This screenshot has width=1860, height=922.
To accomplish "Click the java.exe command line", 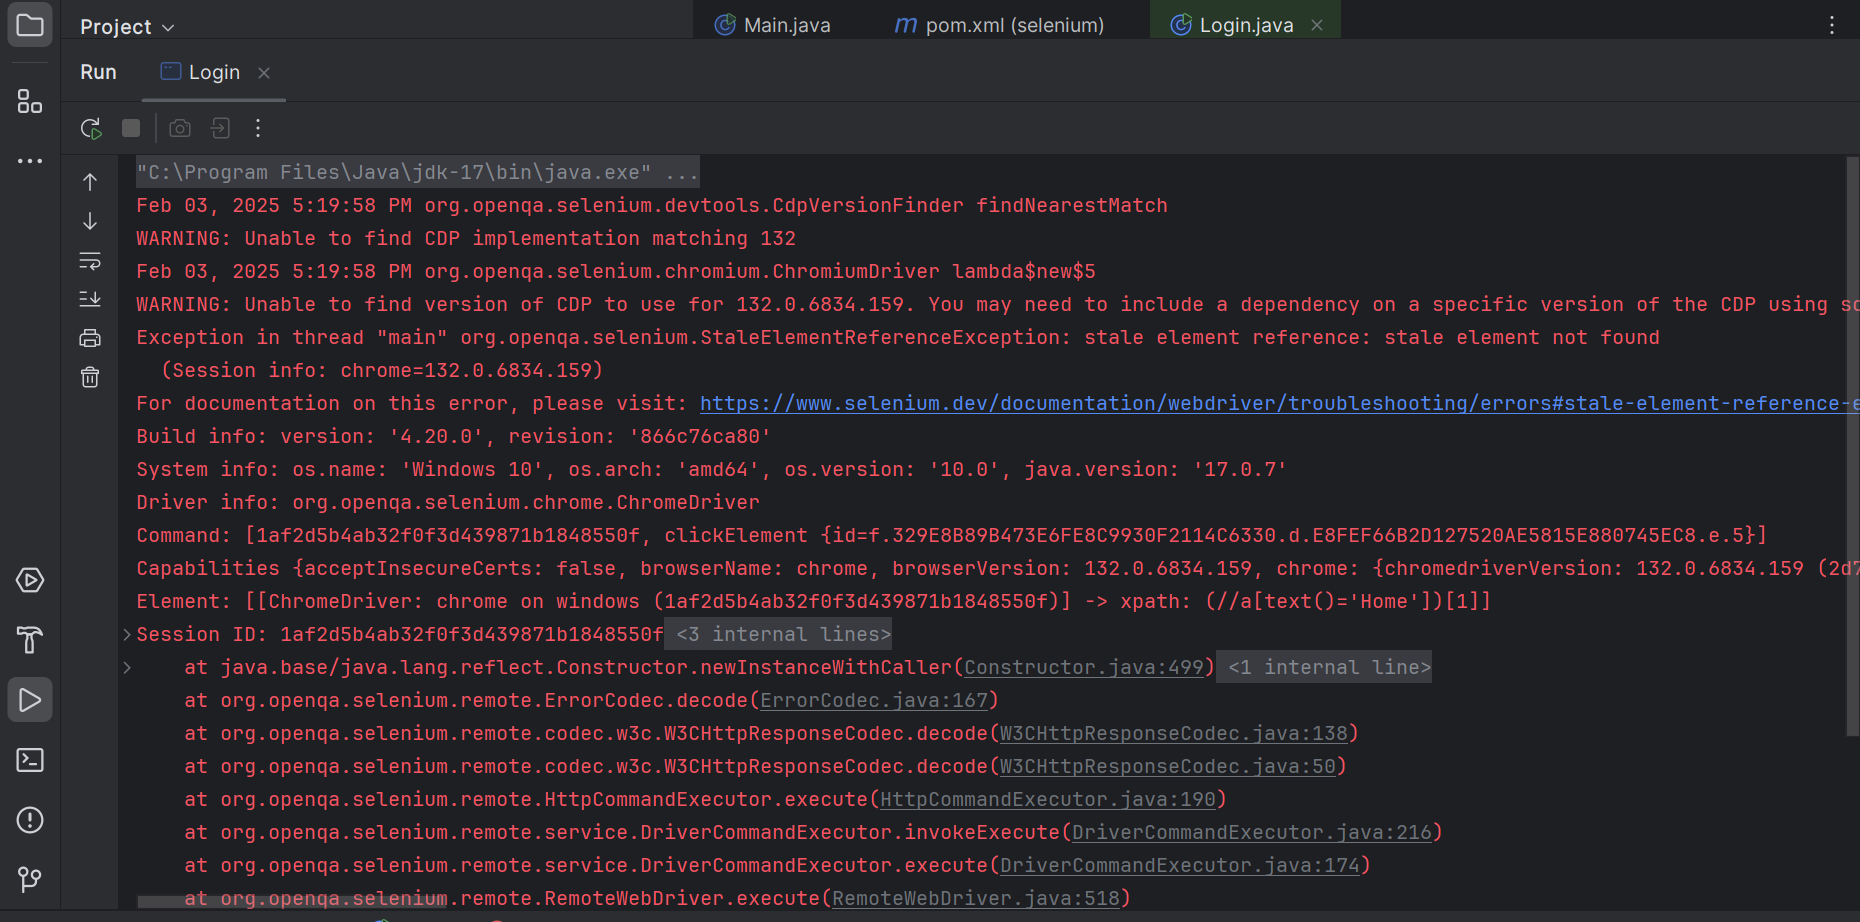I will point(418,172).
